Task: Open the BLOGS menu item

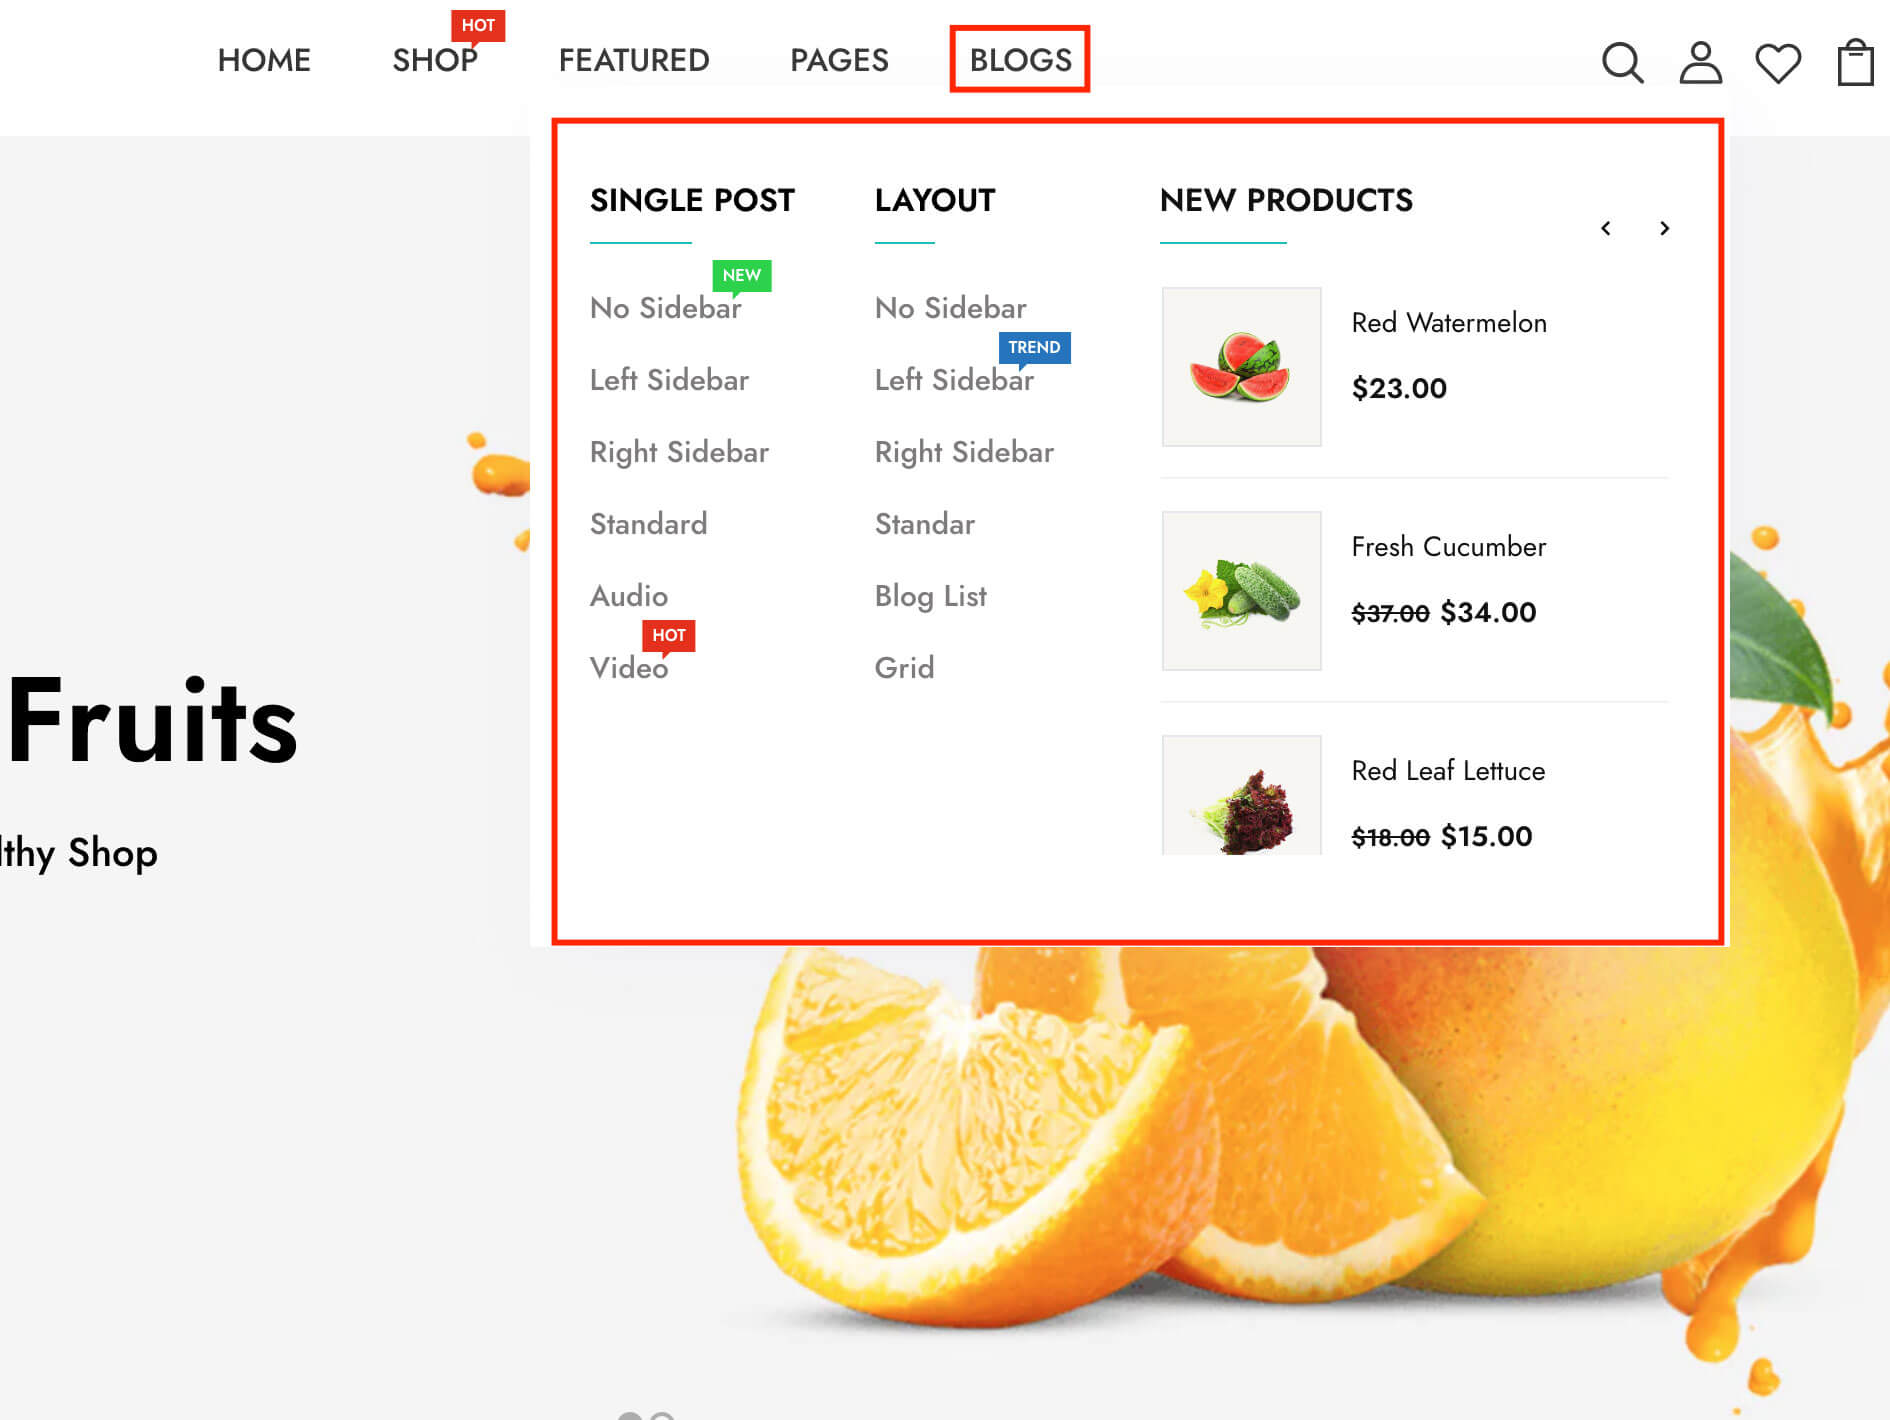Action: (1020, 60)
